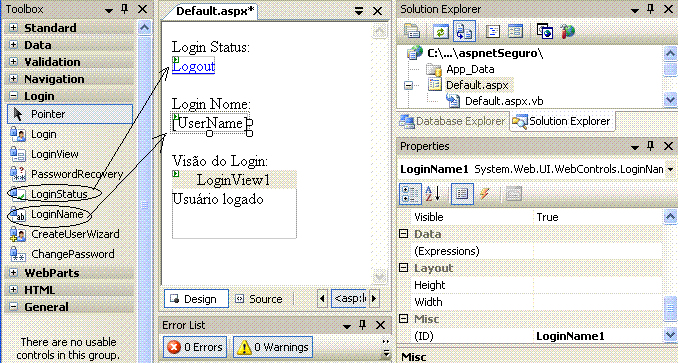Select the Default.aspx document tab
This screenshot has height=363, width=678.
click(215, 11)
